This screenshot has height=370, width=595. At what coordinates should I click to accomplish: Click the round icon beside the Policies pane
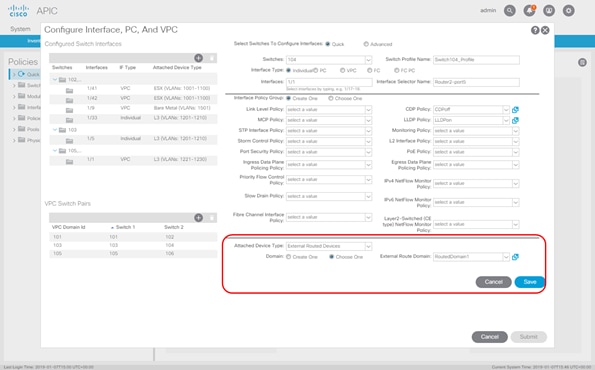[582, 63]
